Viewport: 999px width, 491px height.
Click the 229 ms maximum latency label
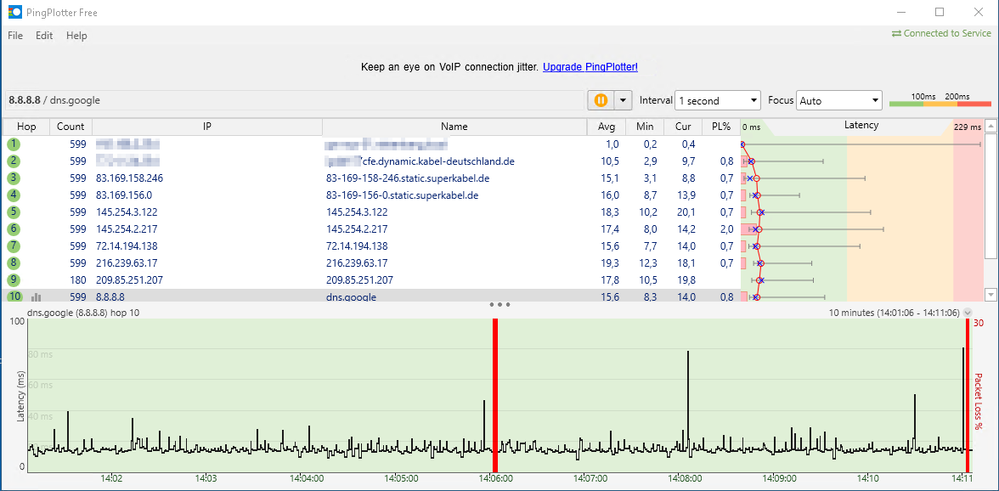point(968,127)
